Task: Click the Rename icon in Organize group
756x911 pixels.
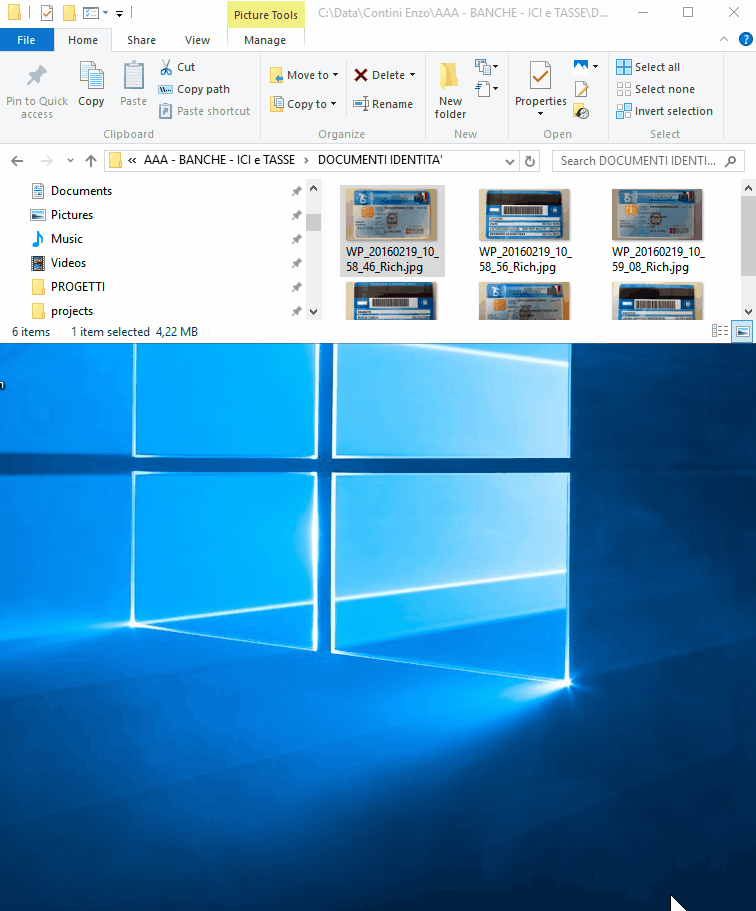Action: pyautogui.click(x=361, y=104)
